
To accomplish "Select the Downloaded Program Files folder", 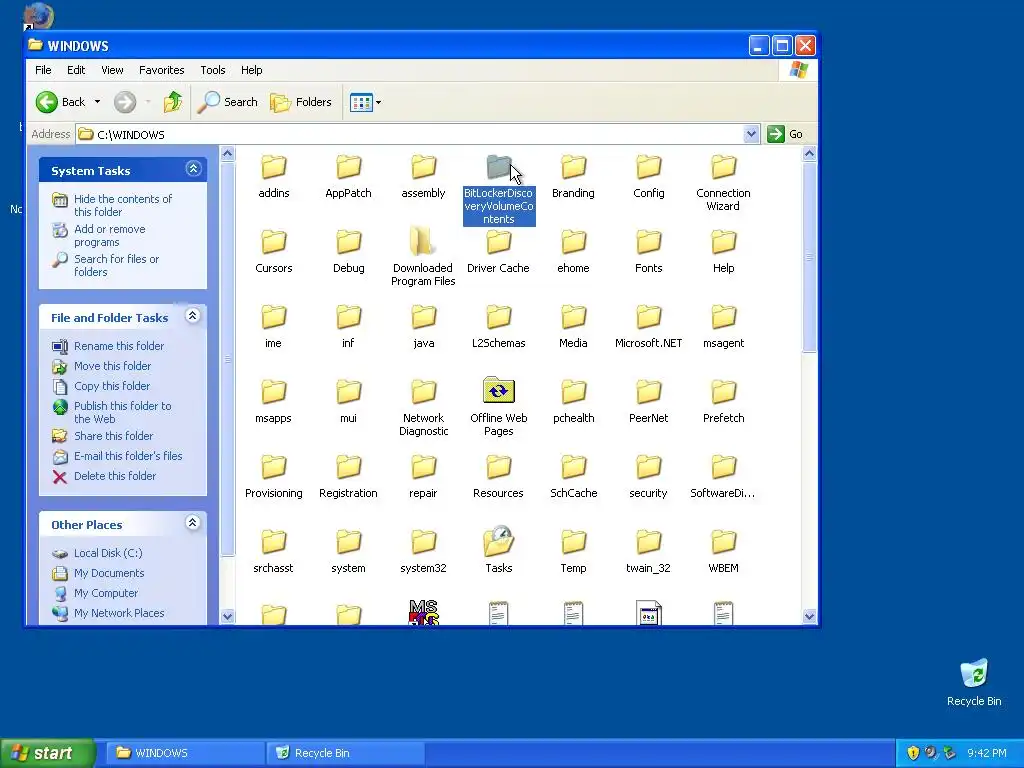I will (423, 257).
